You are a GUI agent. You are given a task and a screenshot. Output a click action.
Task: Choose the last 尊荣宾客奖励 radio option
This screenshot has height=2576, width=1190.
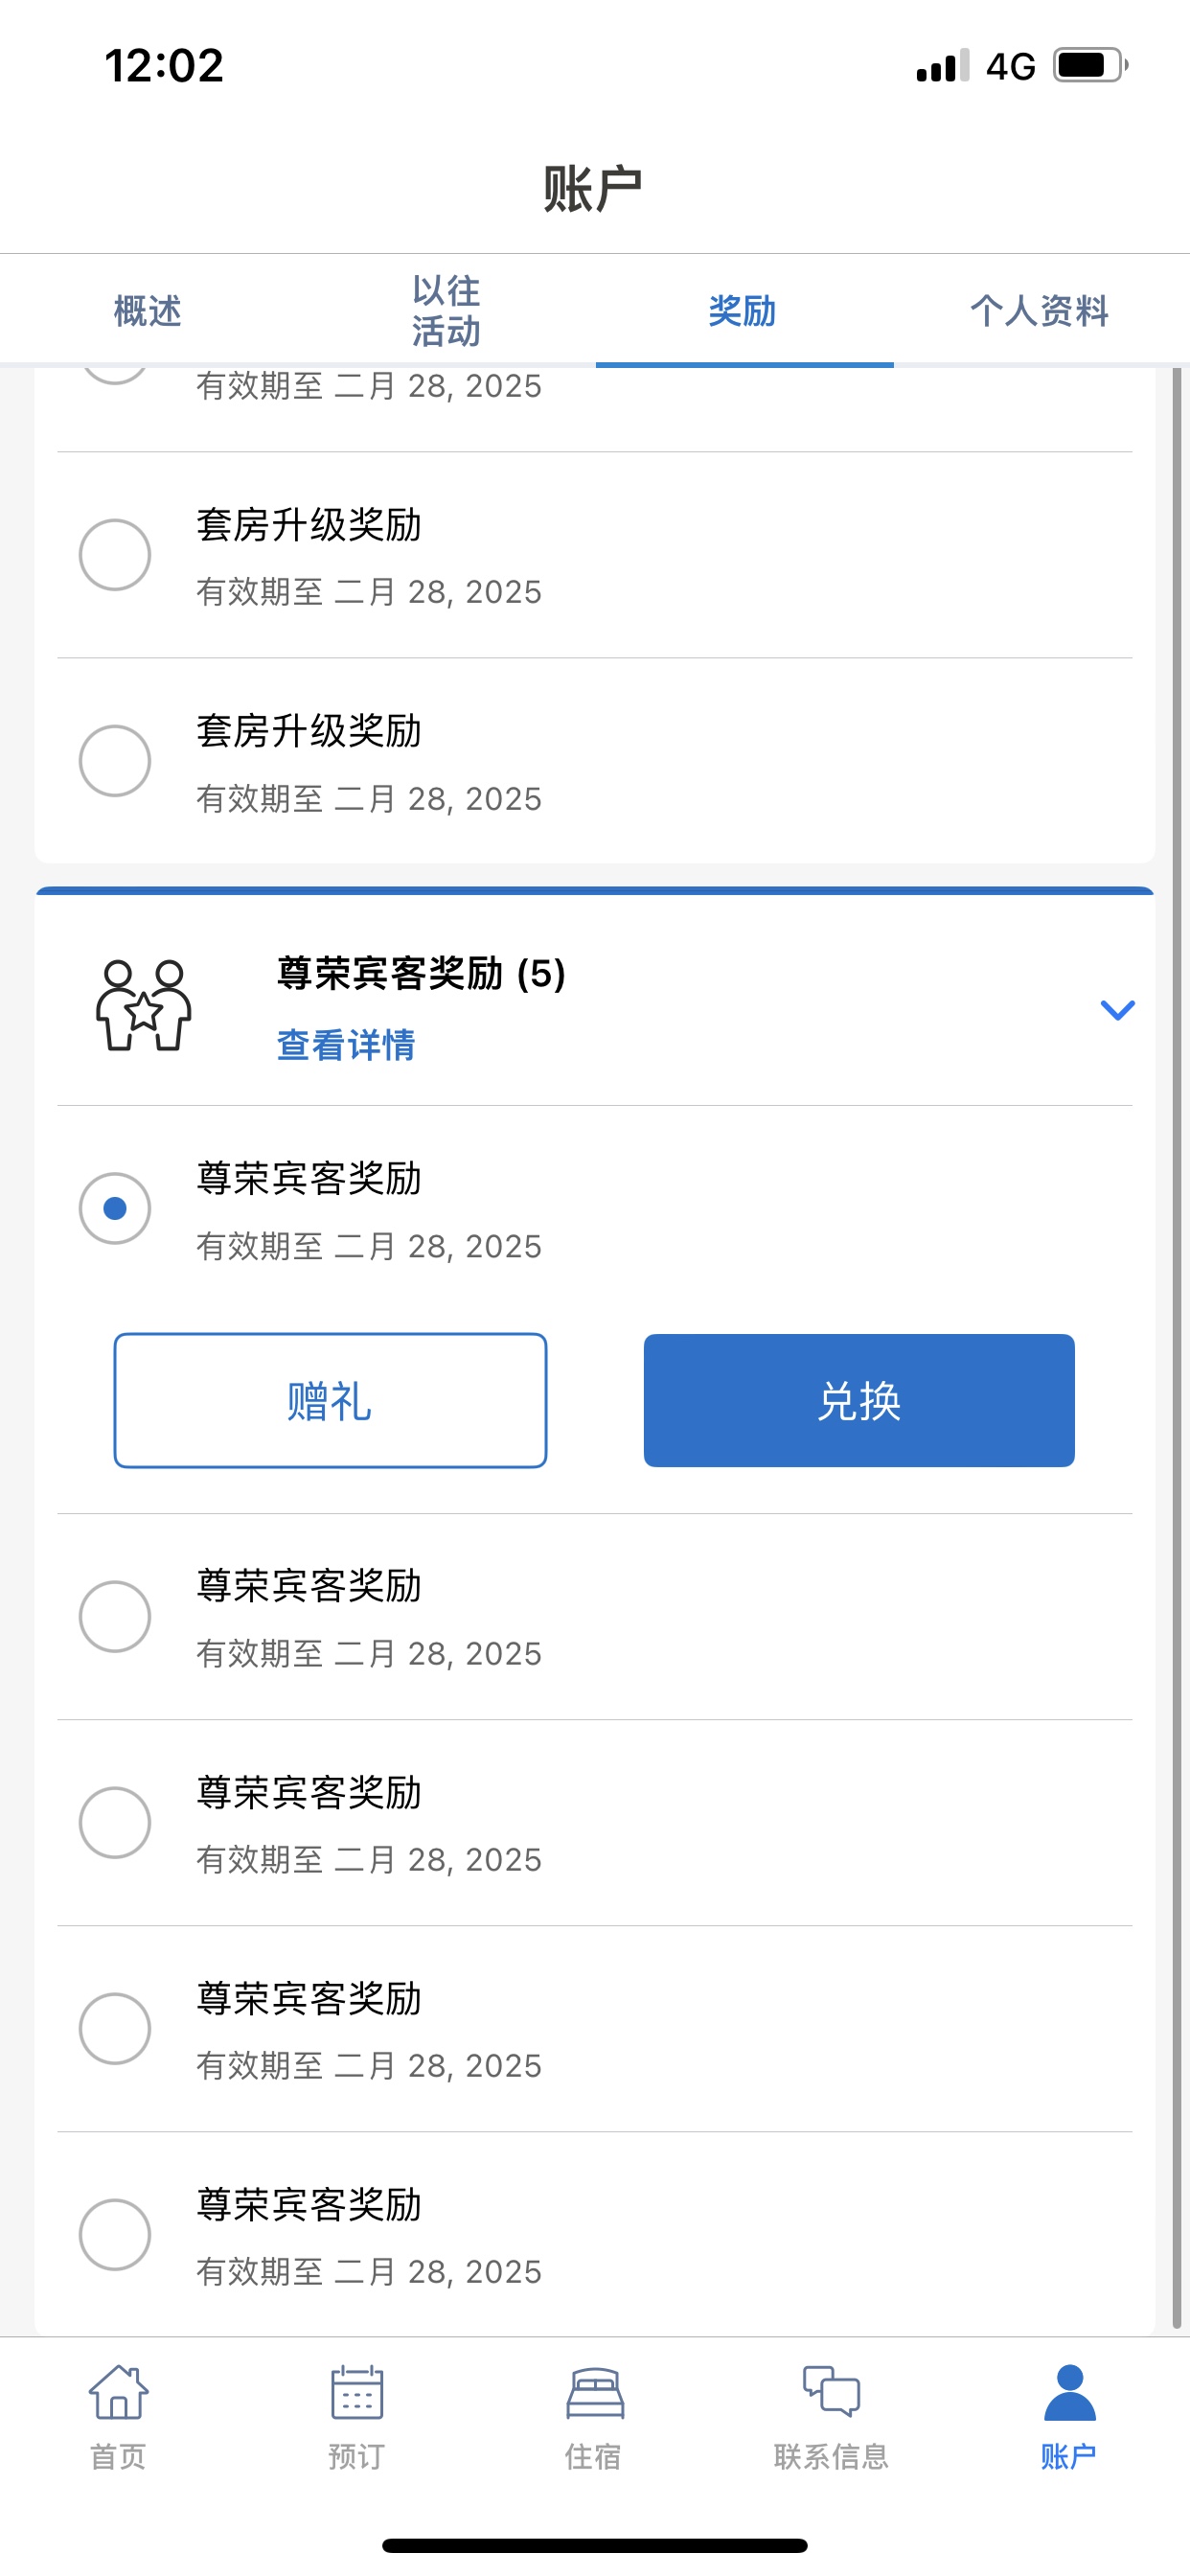[115, 2235]
